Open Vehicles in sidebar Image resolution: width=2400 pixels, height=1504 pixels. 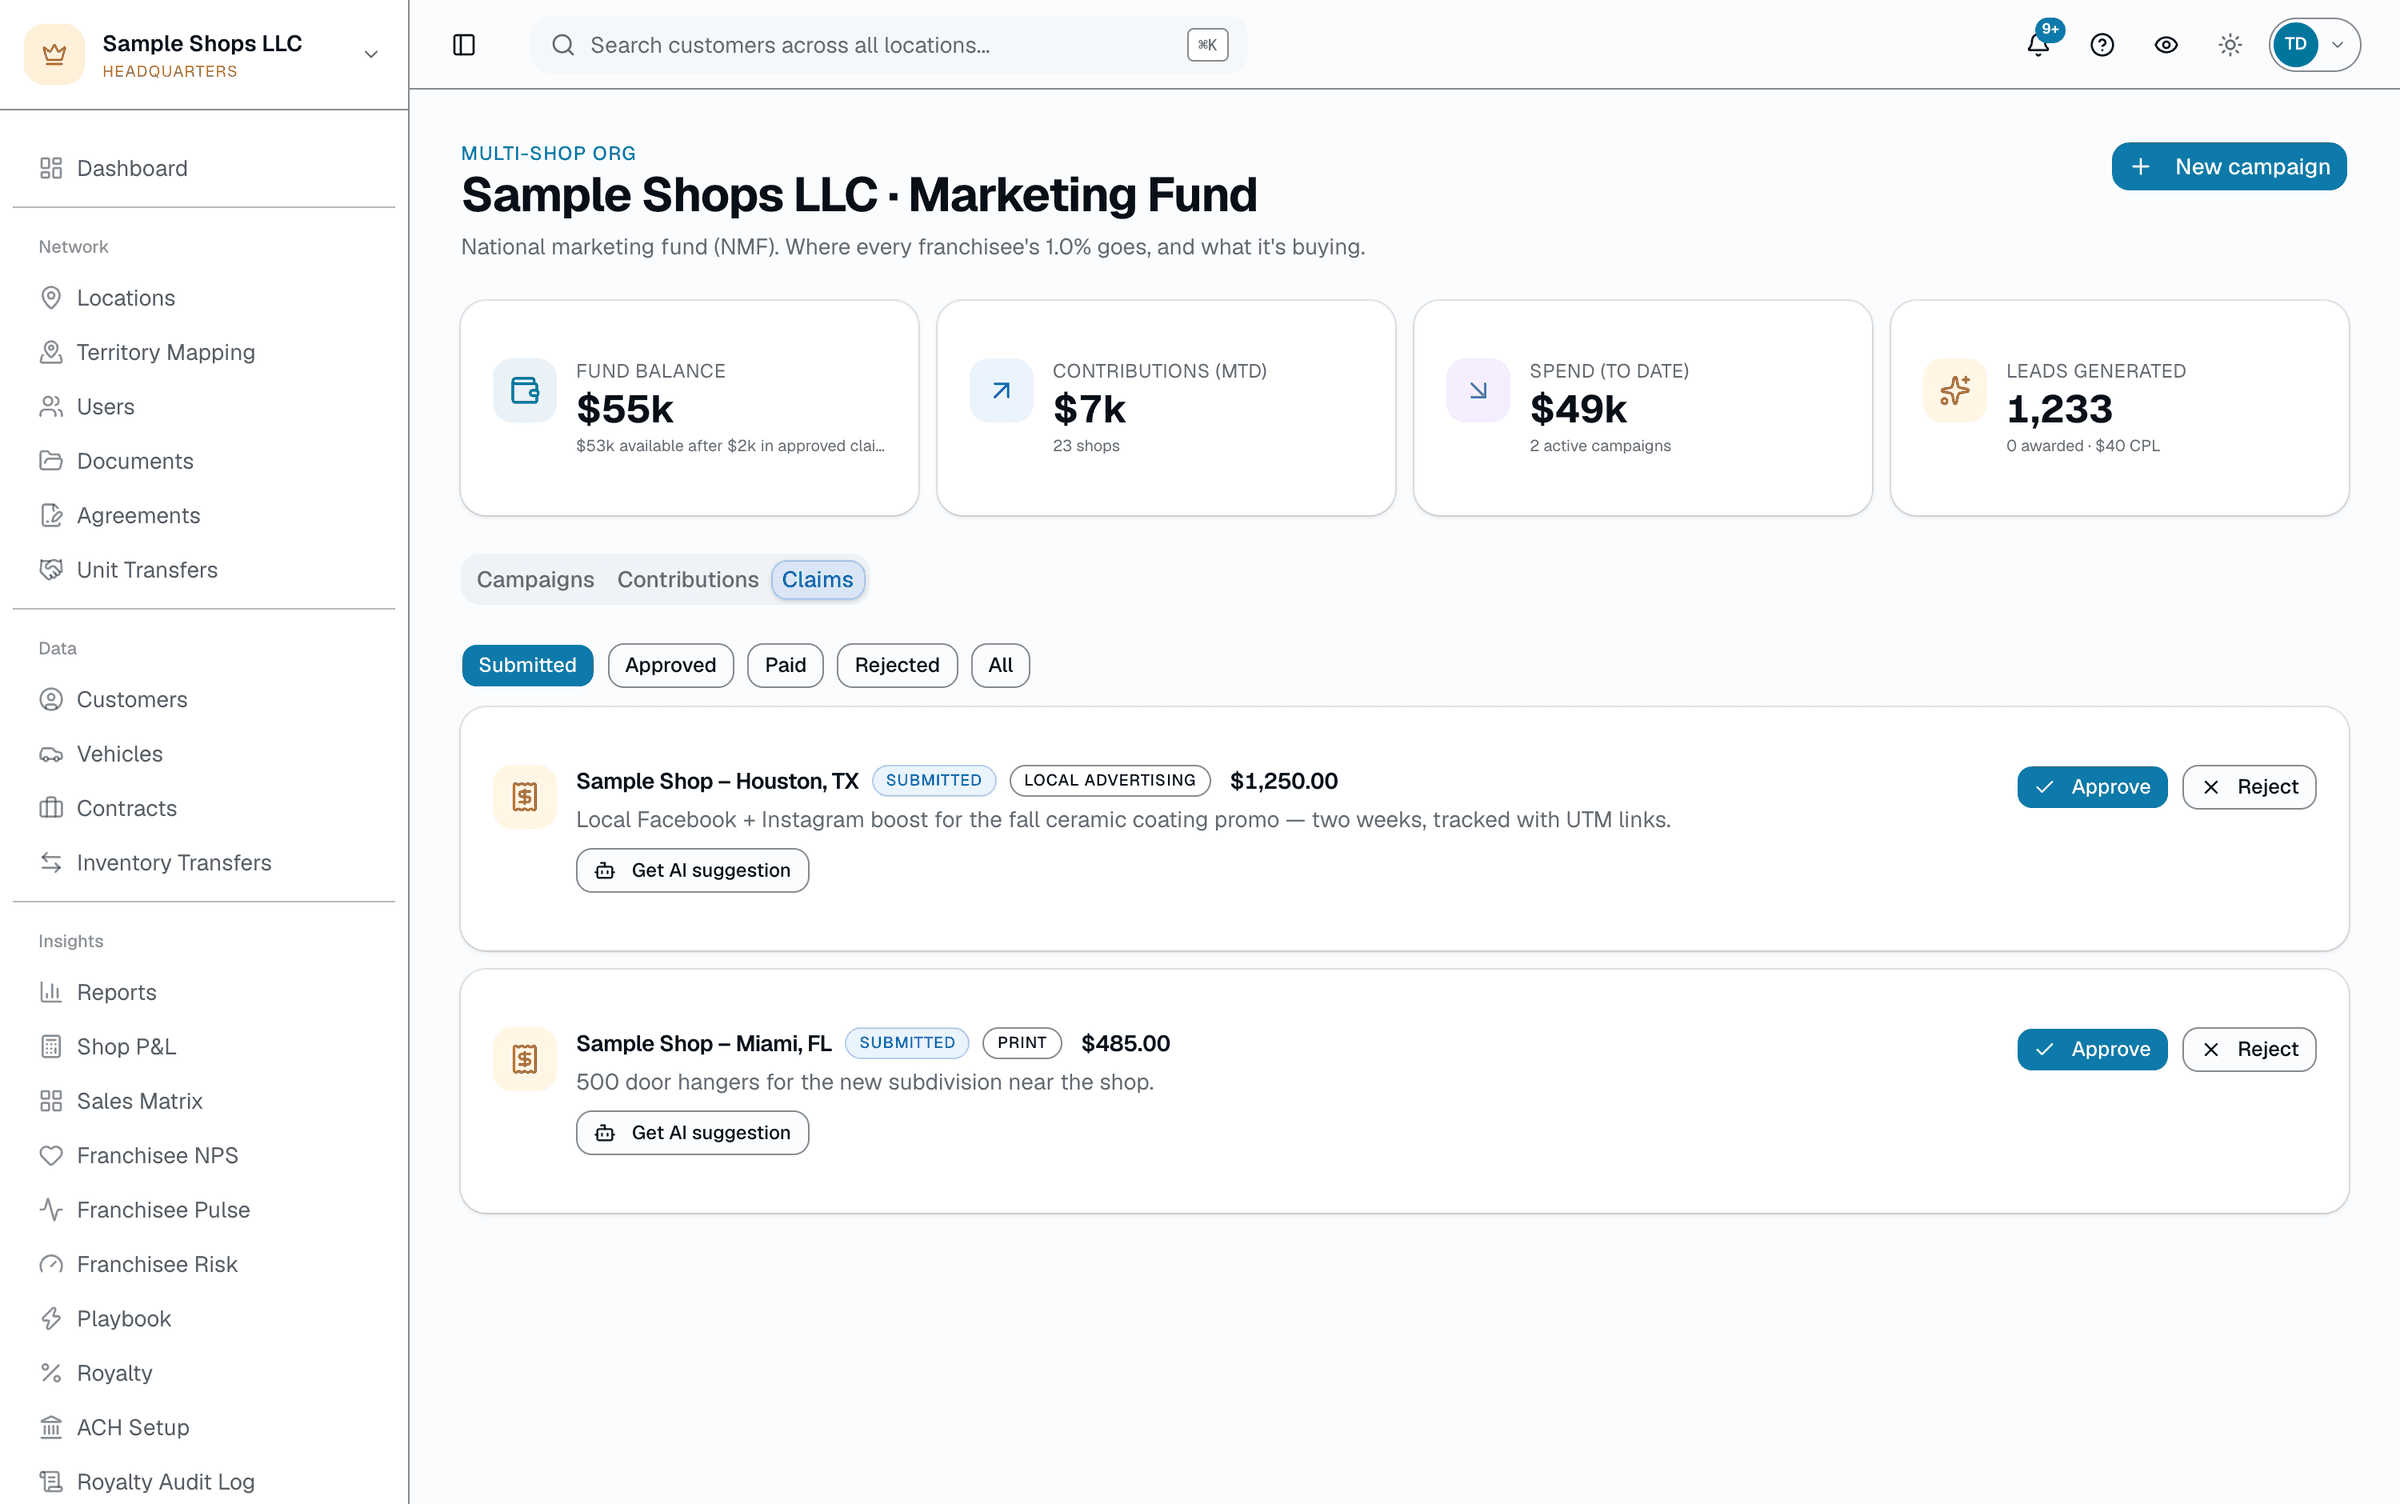click(x=204, y=754)
